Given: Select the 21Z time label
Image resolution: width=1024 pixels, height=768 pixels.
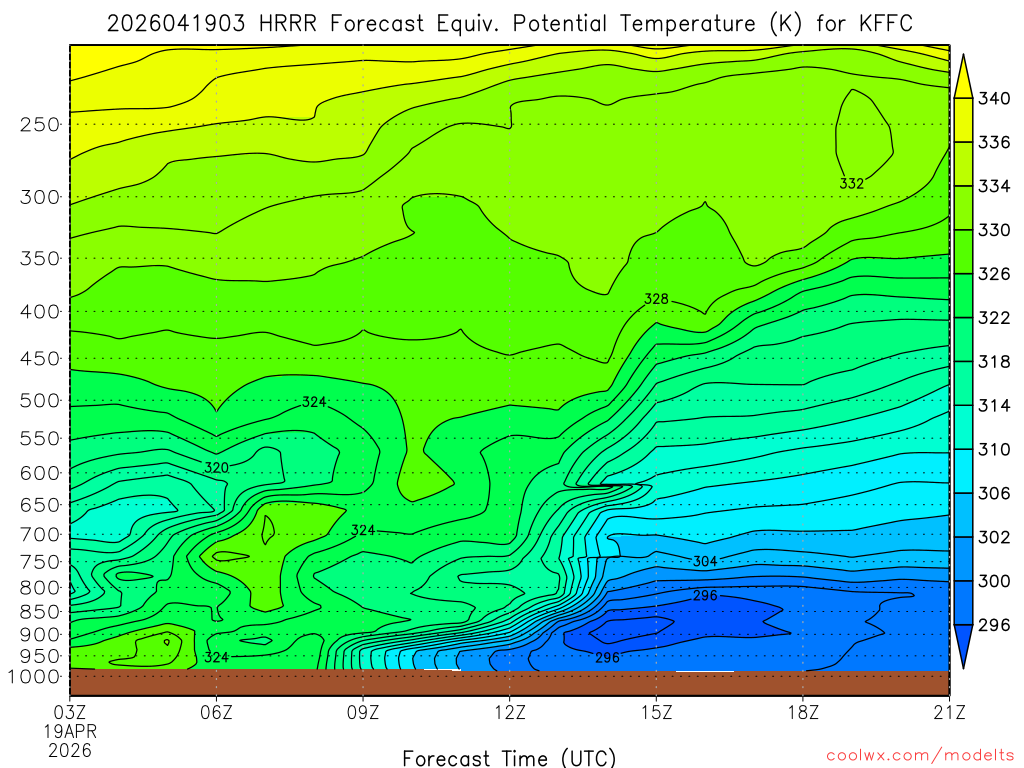Looking at the screenshot, I should (949, 712).
